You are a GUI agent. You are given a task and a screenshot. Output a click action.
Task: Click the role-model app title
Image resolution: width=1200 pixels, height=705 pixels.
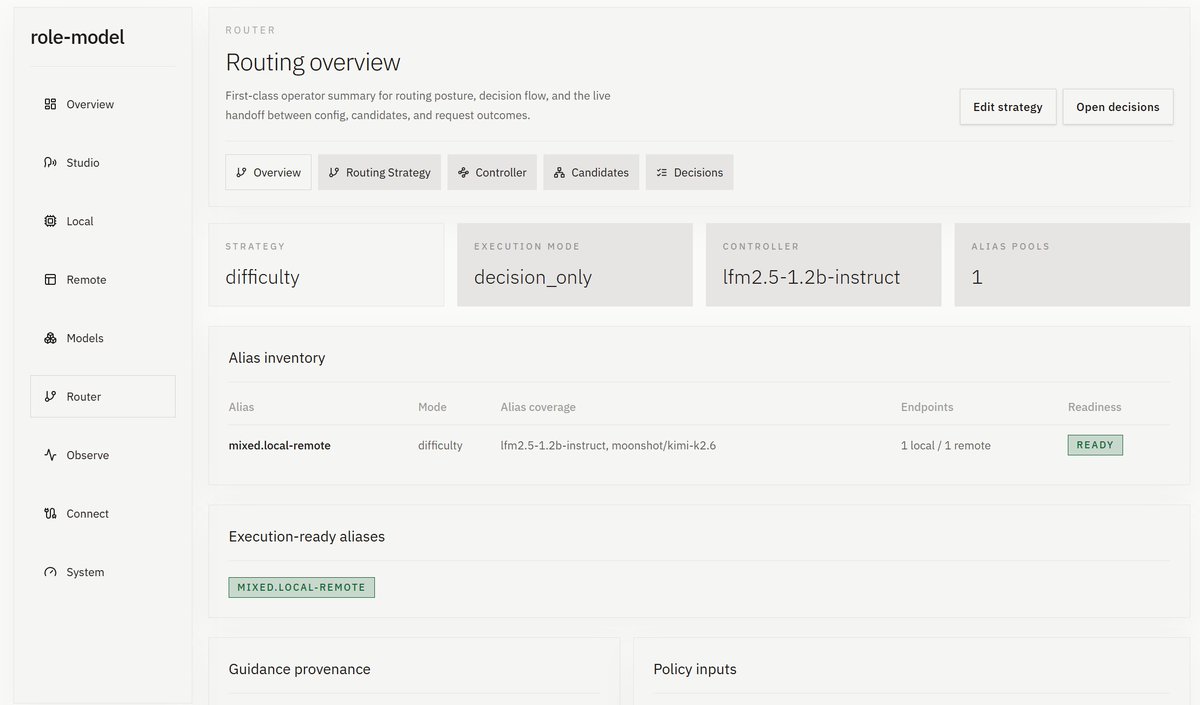78,38
